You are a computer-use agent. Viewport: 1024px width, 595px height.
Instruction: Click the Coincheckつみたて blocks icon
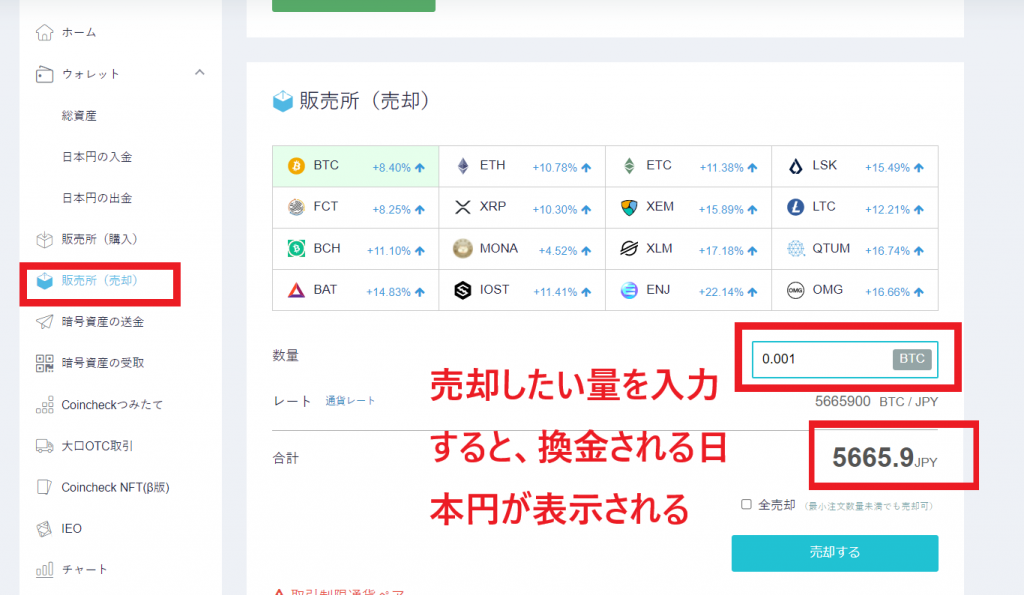tap(44, 405)
